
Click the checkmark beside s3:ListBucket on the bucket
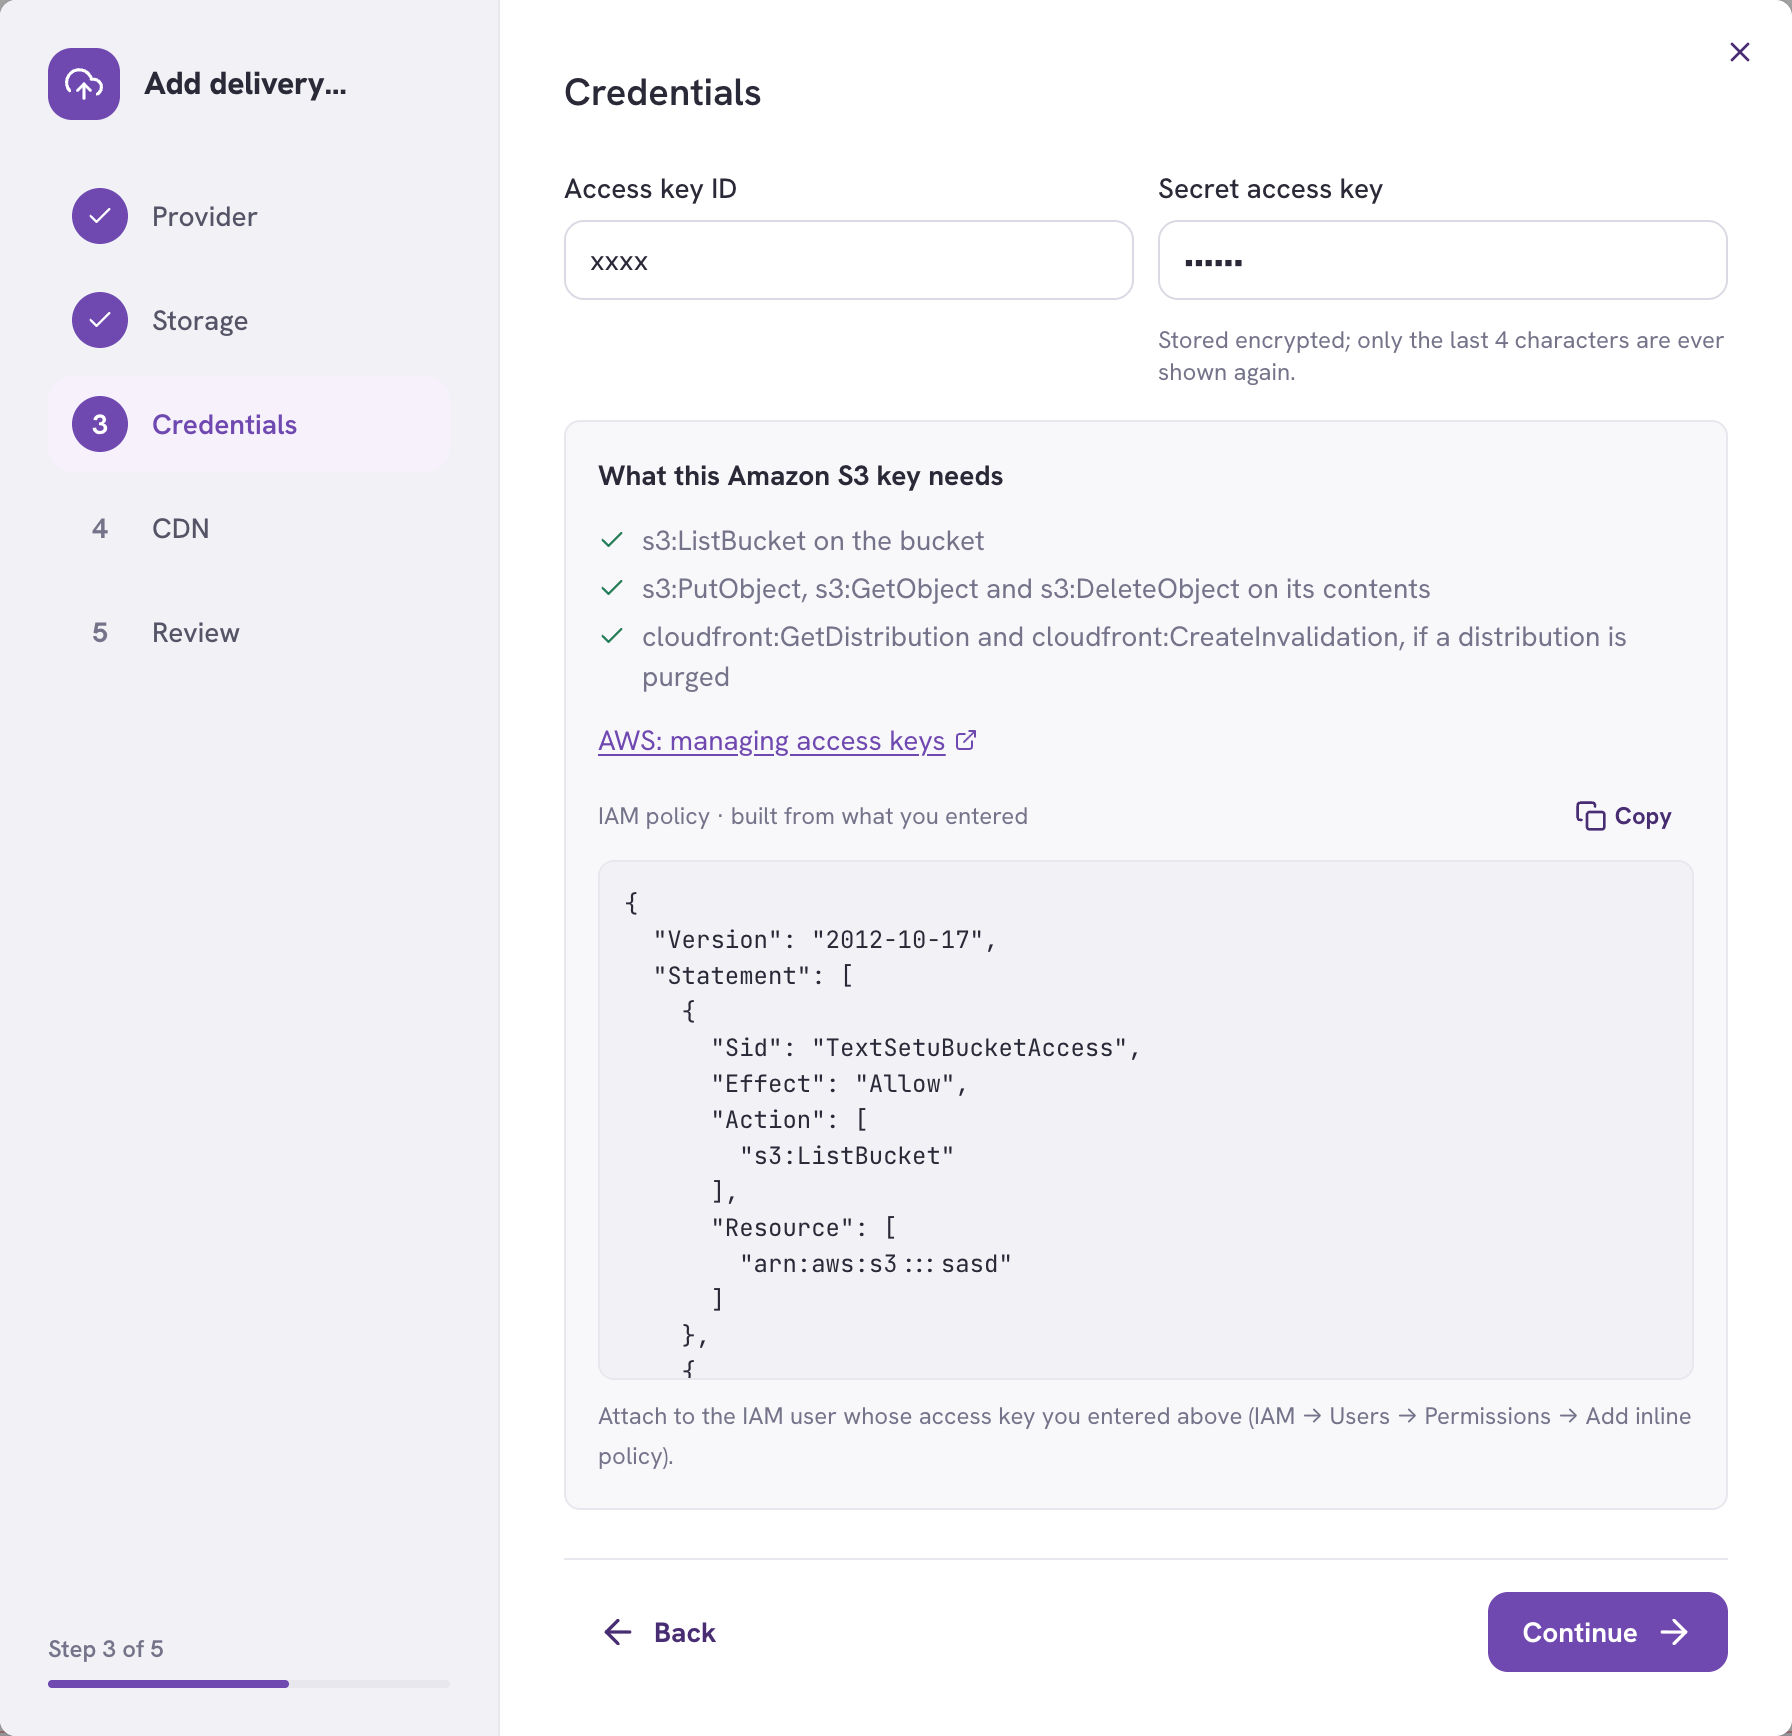pos(612,540)
